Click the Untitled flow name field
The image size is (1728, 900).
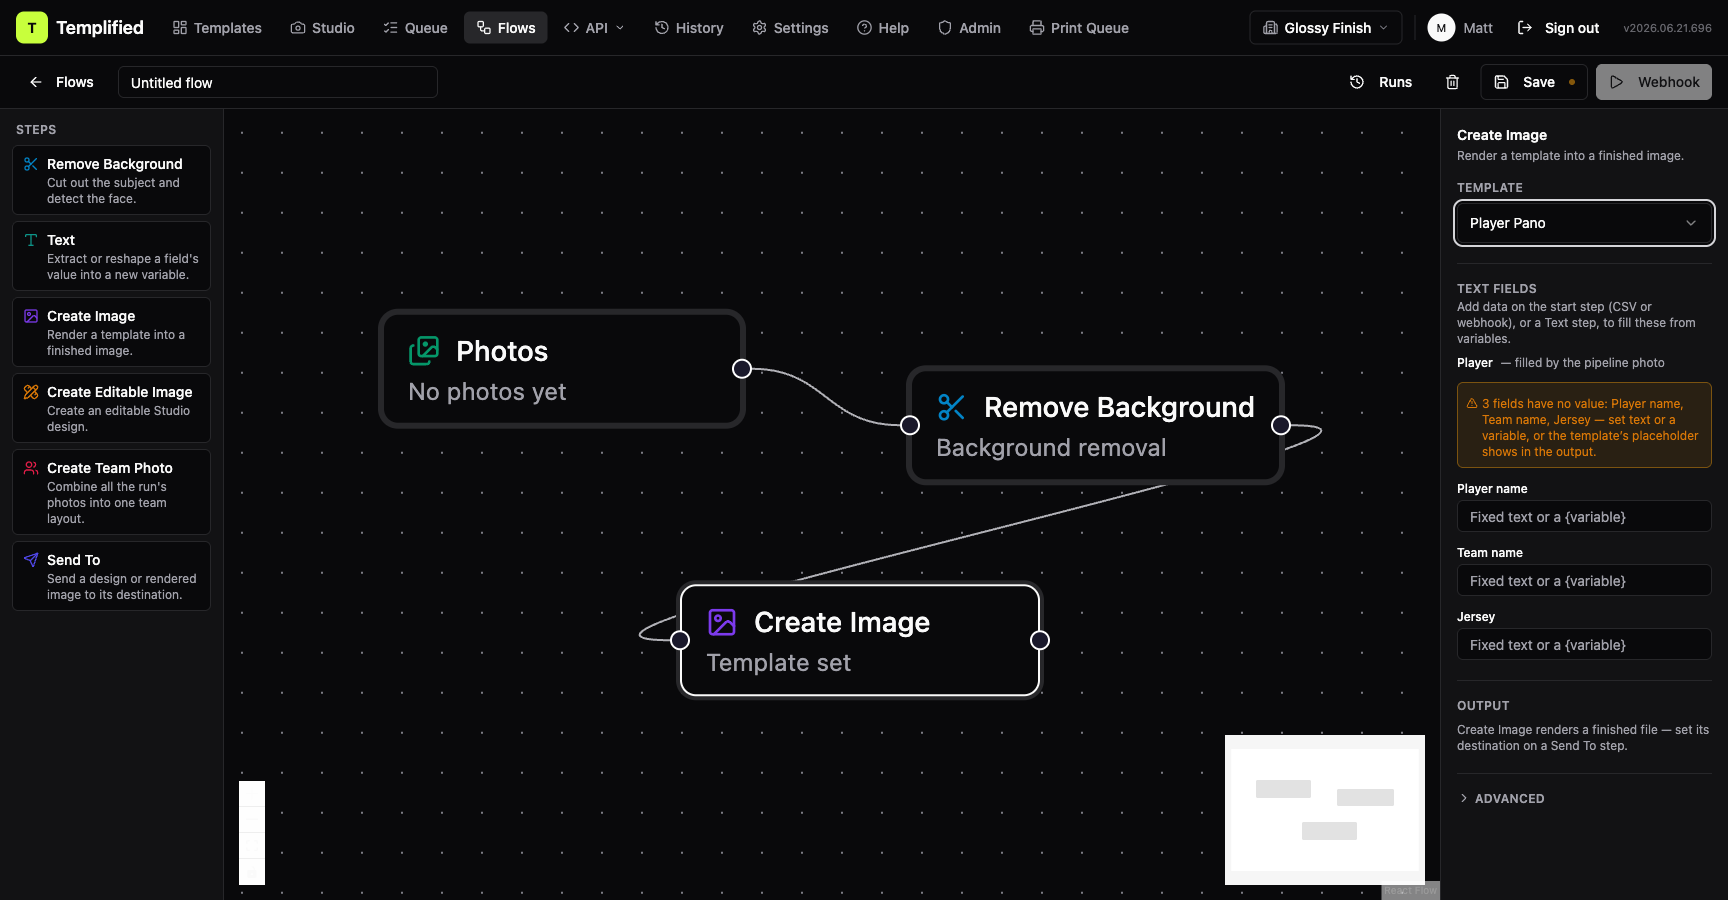tap(278, 82)
